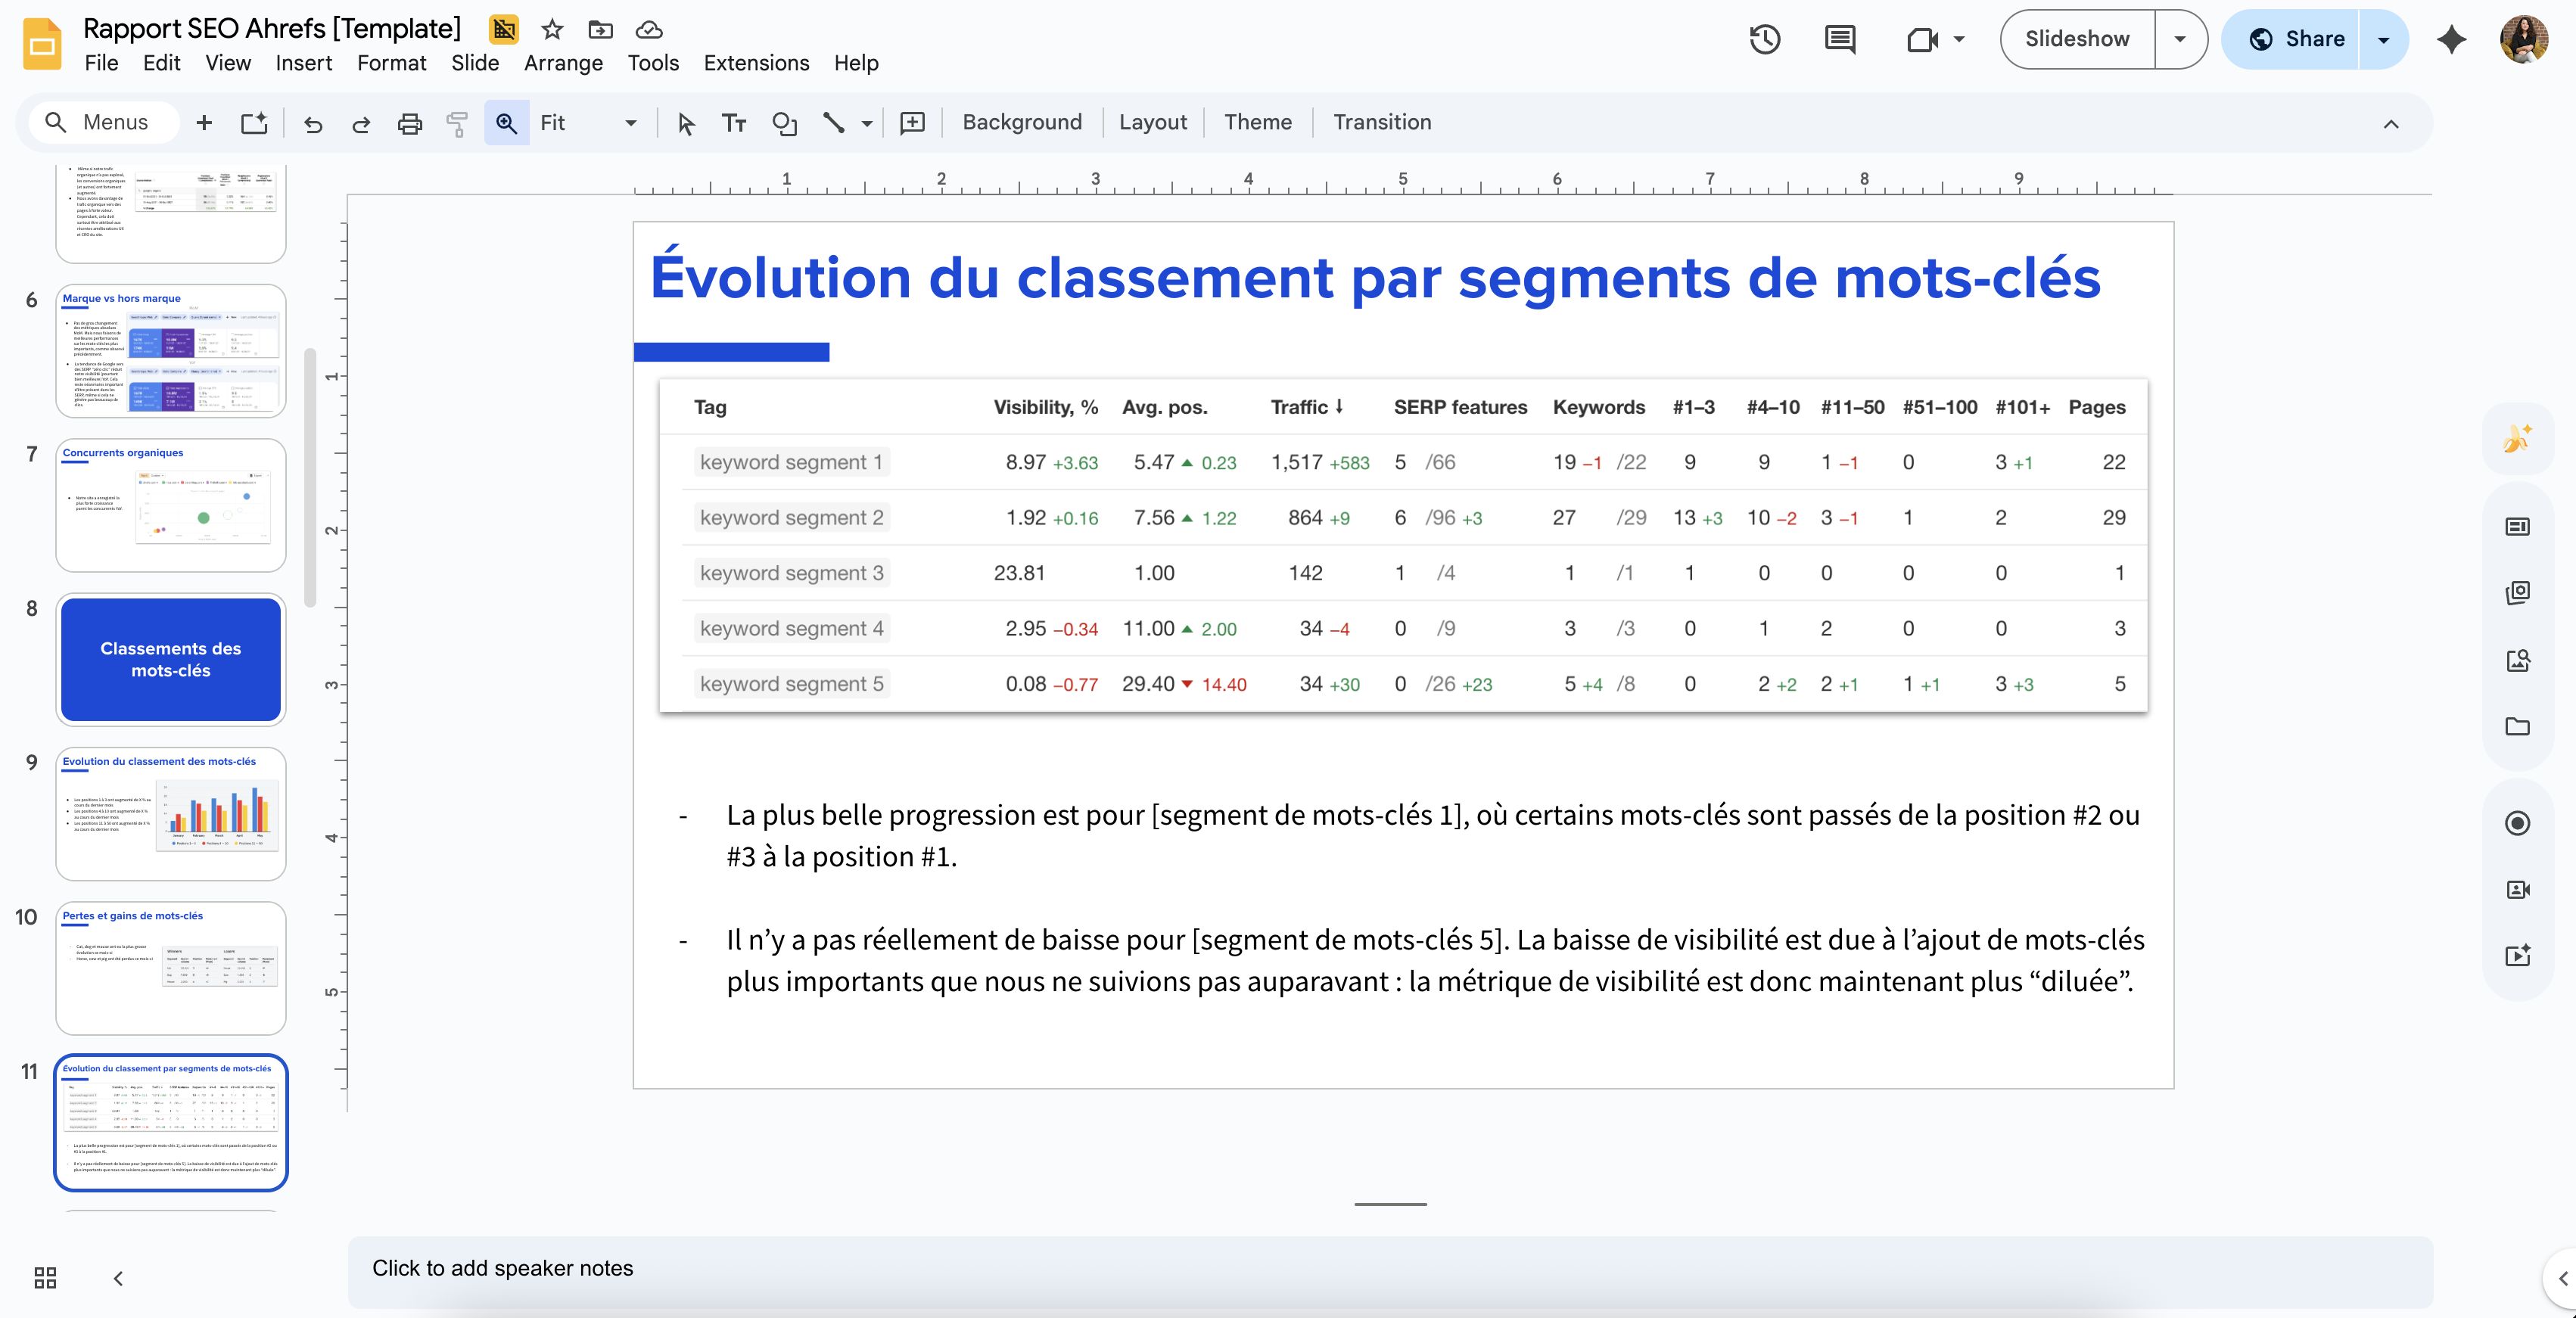Toggle the Zoom tool in the toolbar
Image resolution: width=2576 pixels, height=1318 pixels.
click(506, 122)
